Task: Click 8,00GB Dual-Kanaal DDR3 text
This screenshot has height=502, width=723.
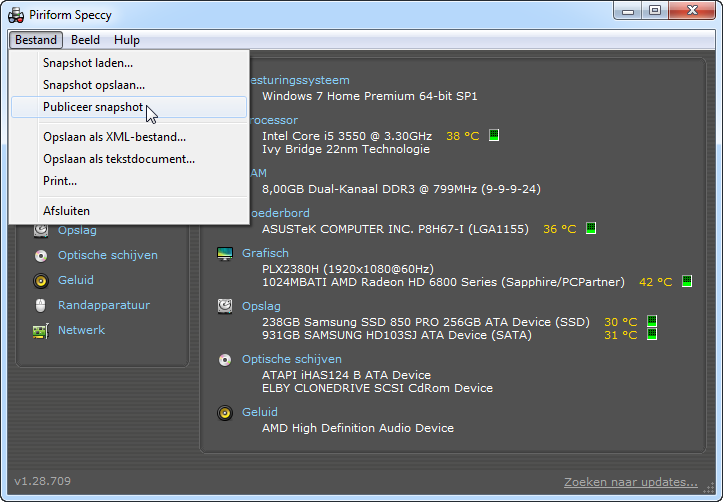Action: [401, 189]
